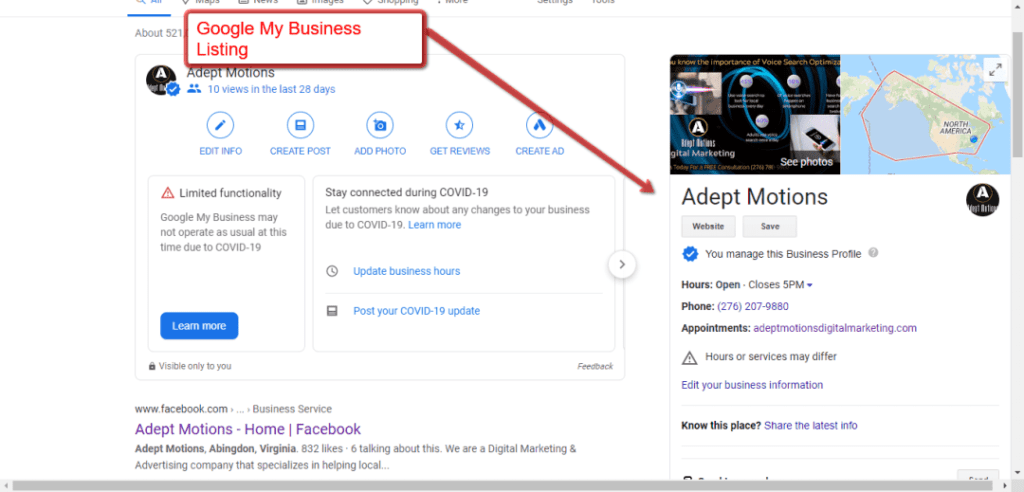Screen dimensions: 1024x492
Task: Open 10 views in the last 28 days
Action: [x=272, y=89]
